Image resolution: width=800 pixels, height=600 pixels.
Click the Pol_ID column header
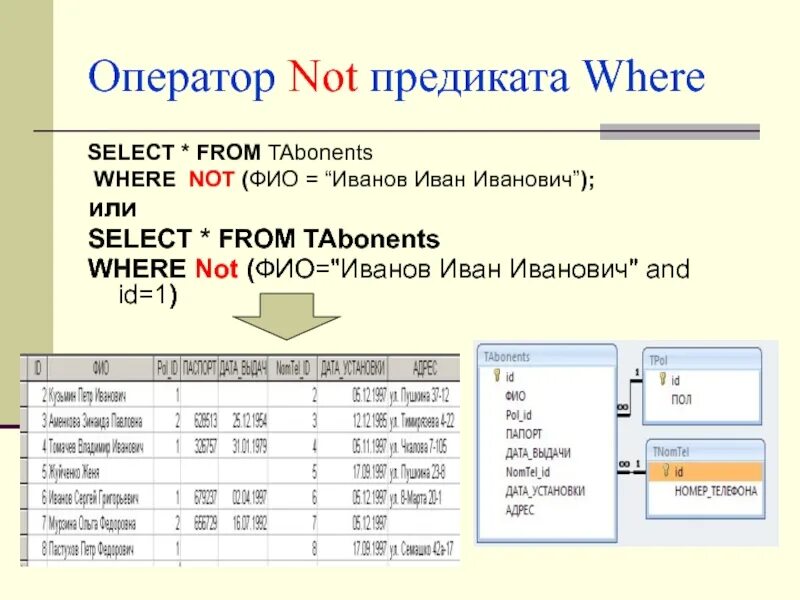pyautogui.click(x=167, y=368)
